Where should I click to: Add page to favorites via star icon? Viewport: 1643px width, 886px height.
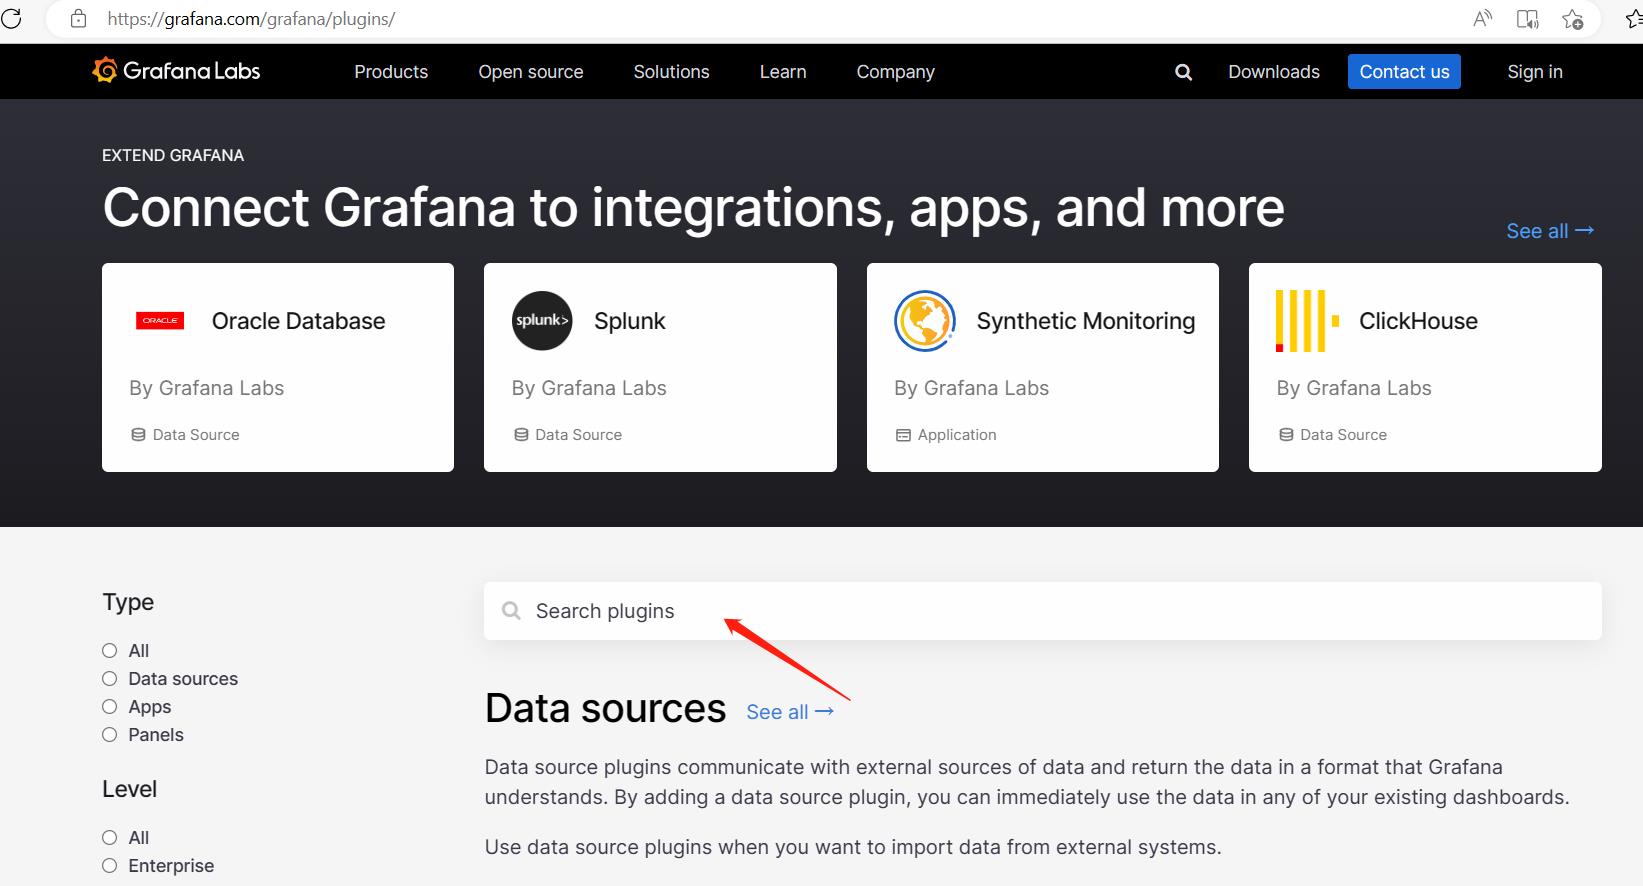1572,19
